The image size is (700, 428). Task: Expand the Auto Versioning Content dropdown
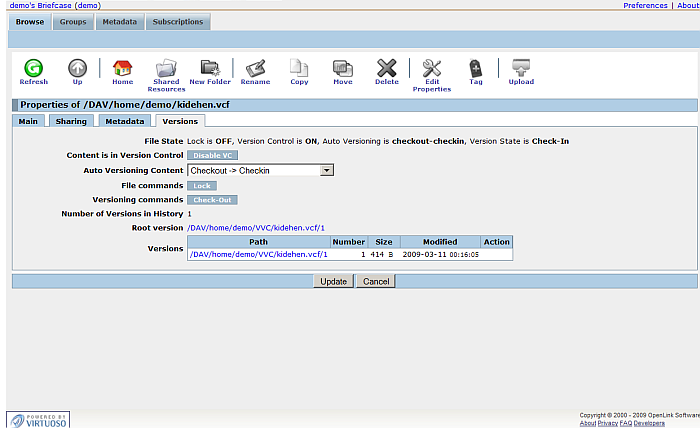(326, 171)
